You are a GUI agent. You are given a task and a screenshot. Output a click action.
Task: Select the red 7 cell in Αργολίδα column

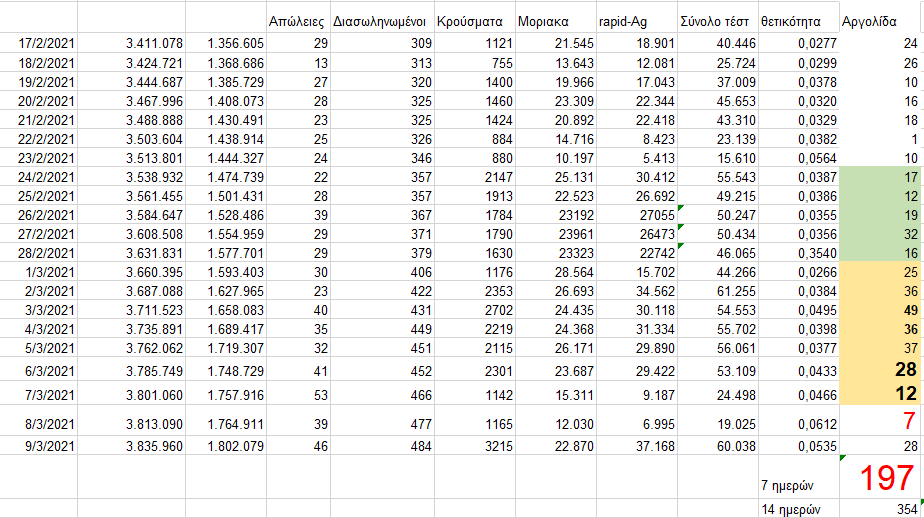[x=880, y=419]
